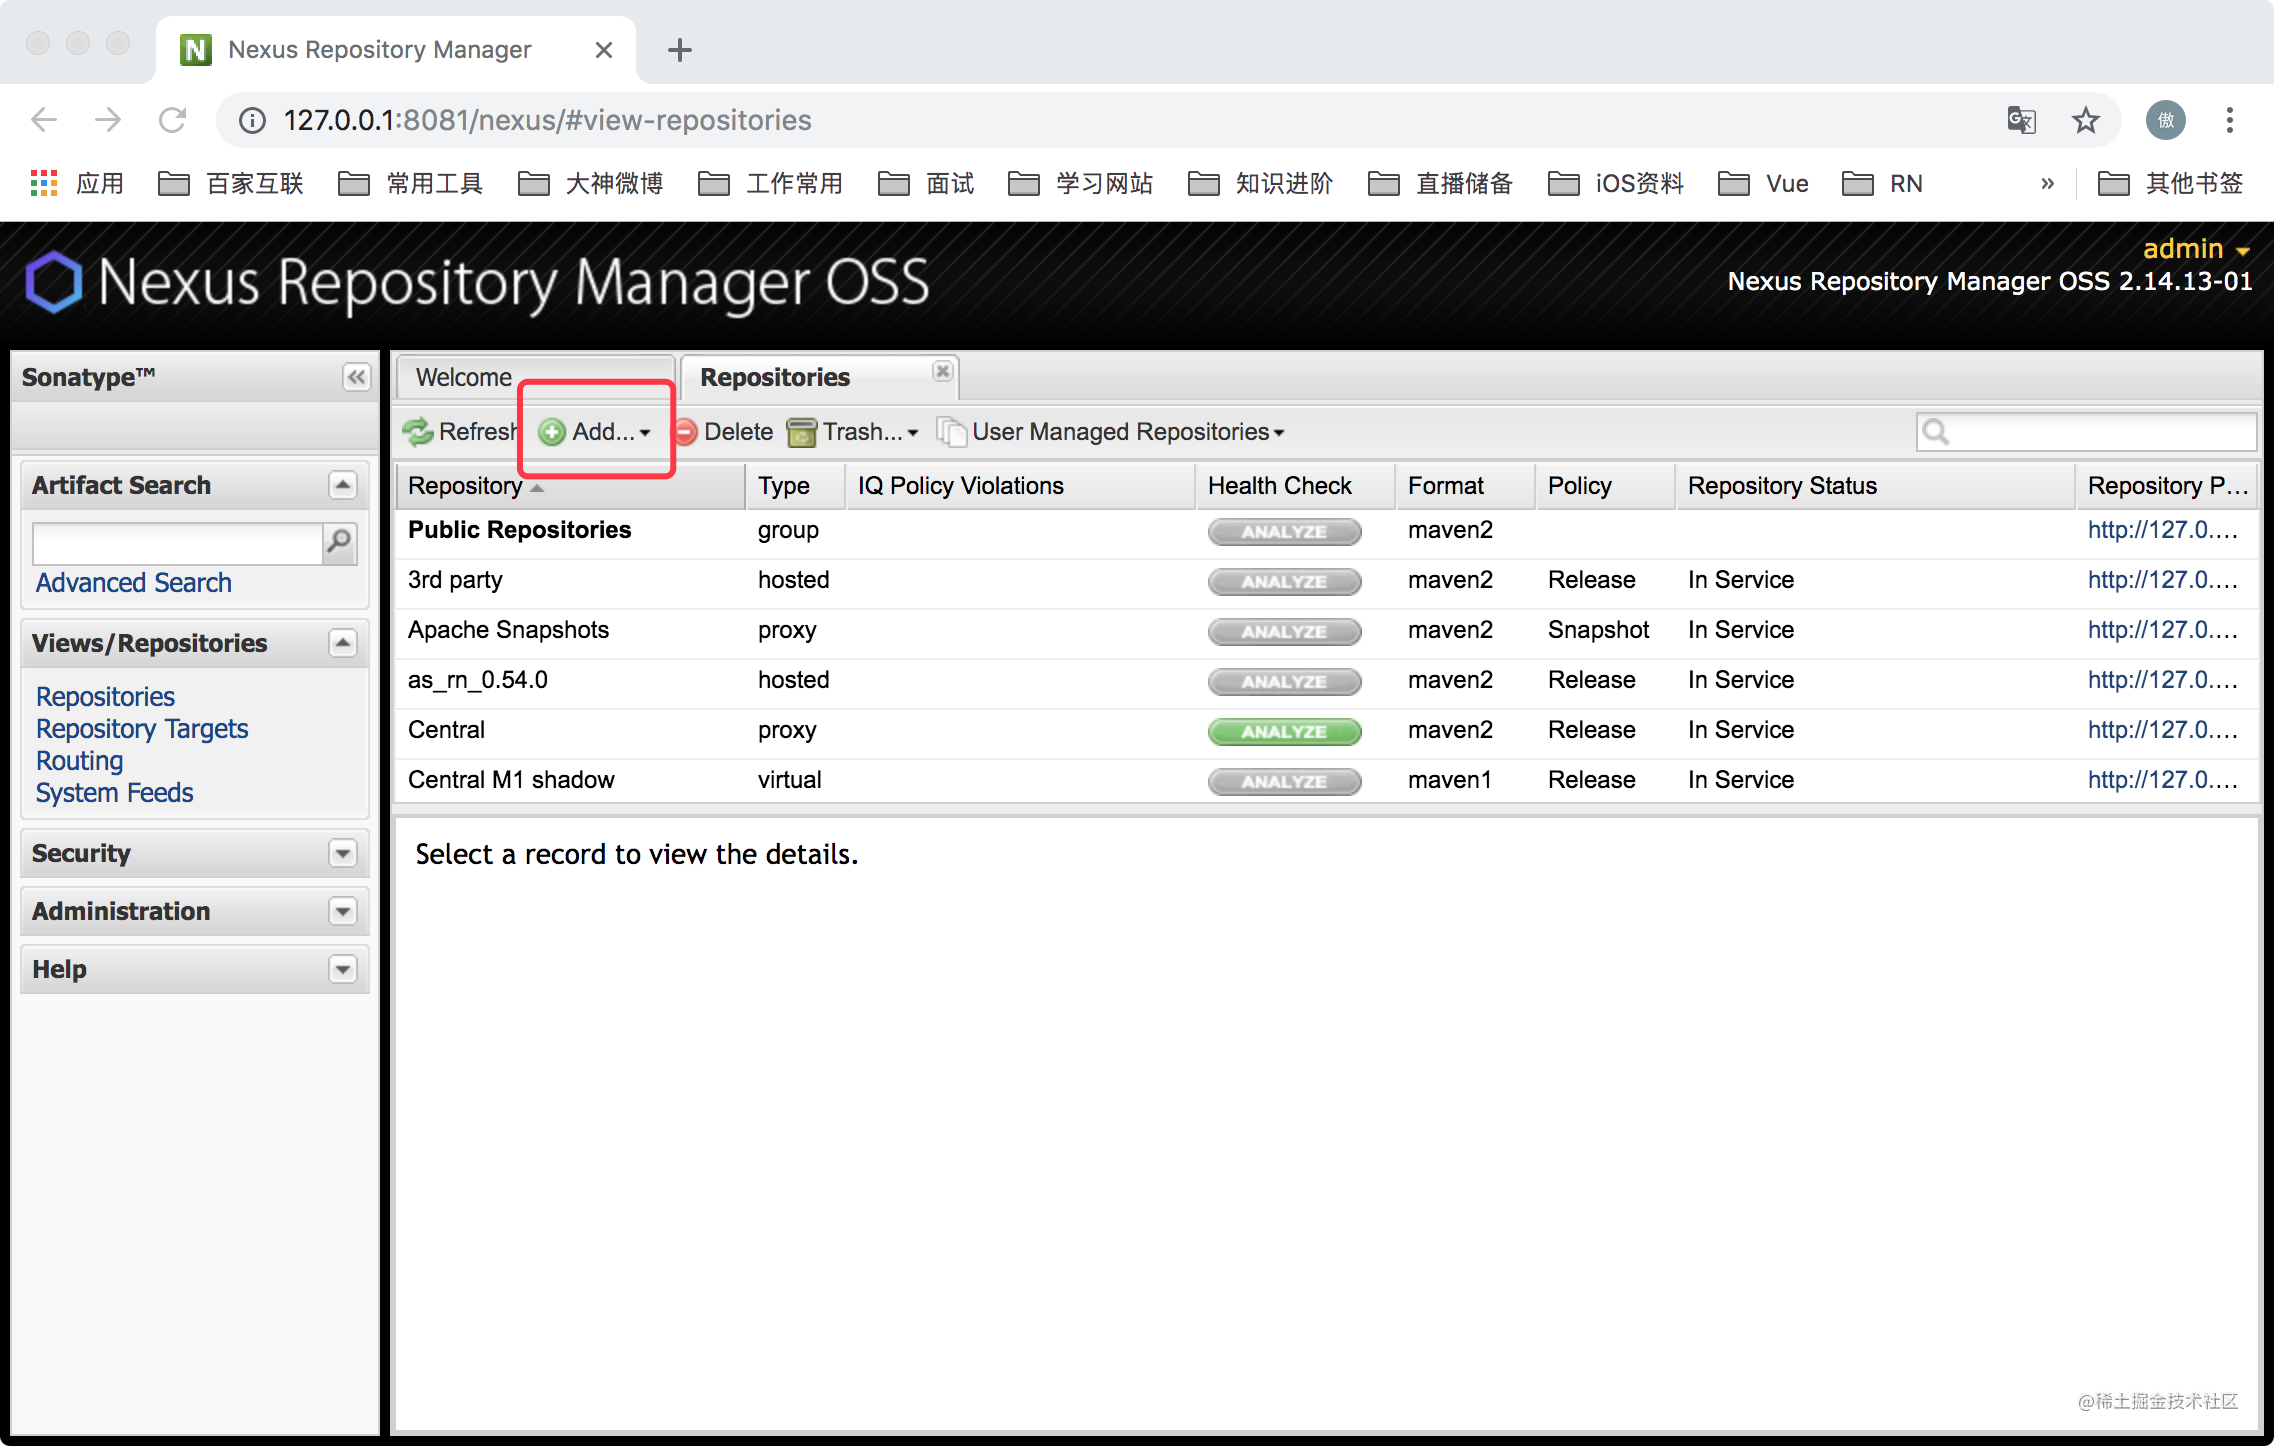
Task: Click the Google Translate icon in address bar
Action: pos(2021,121)
